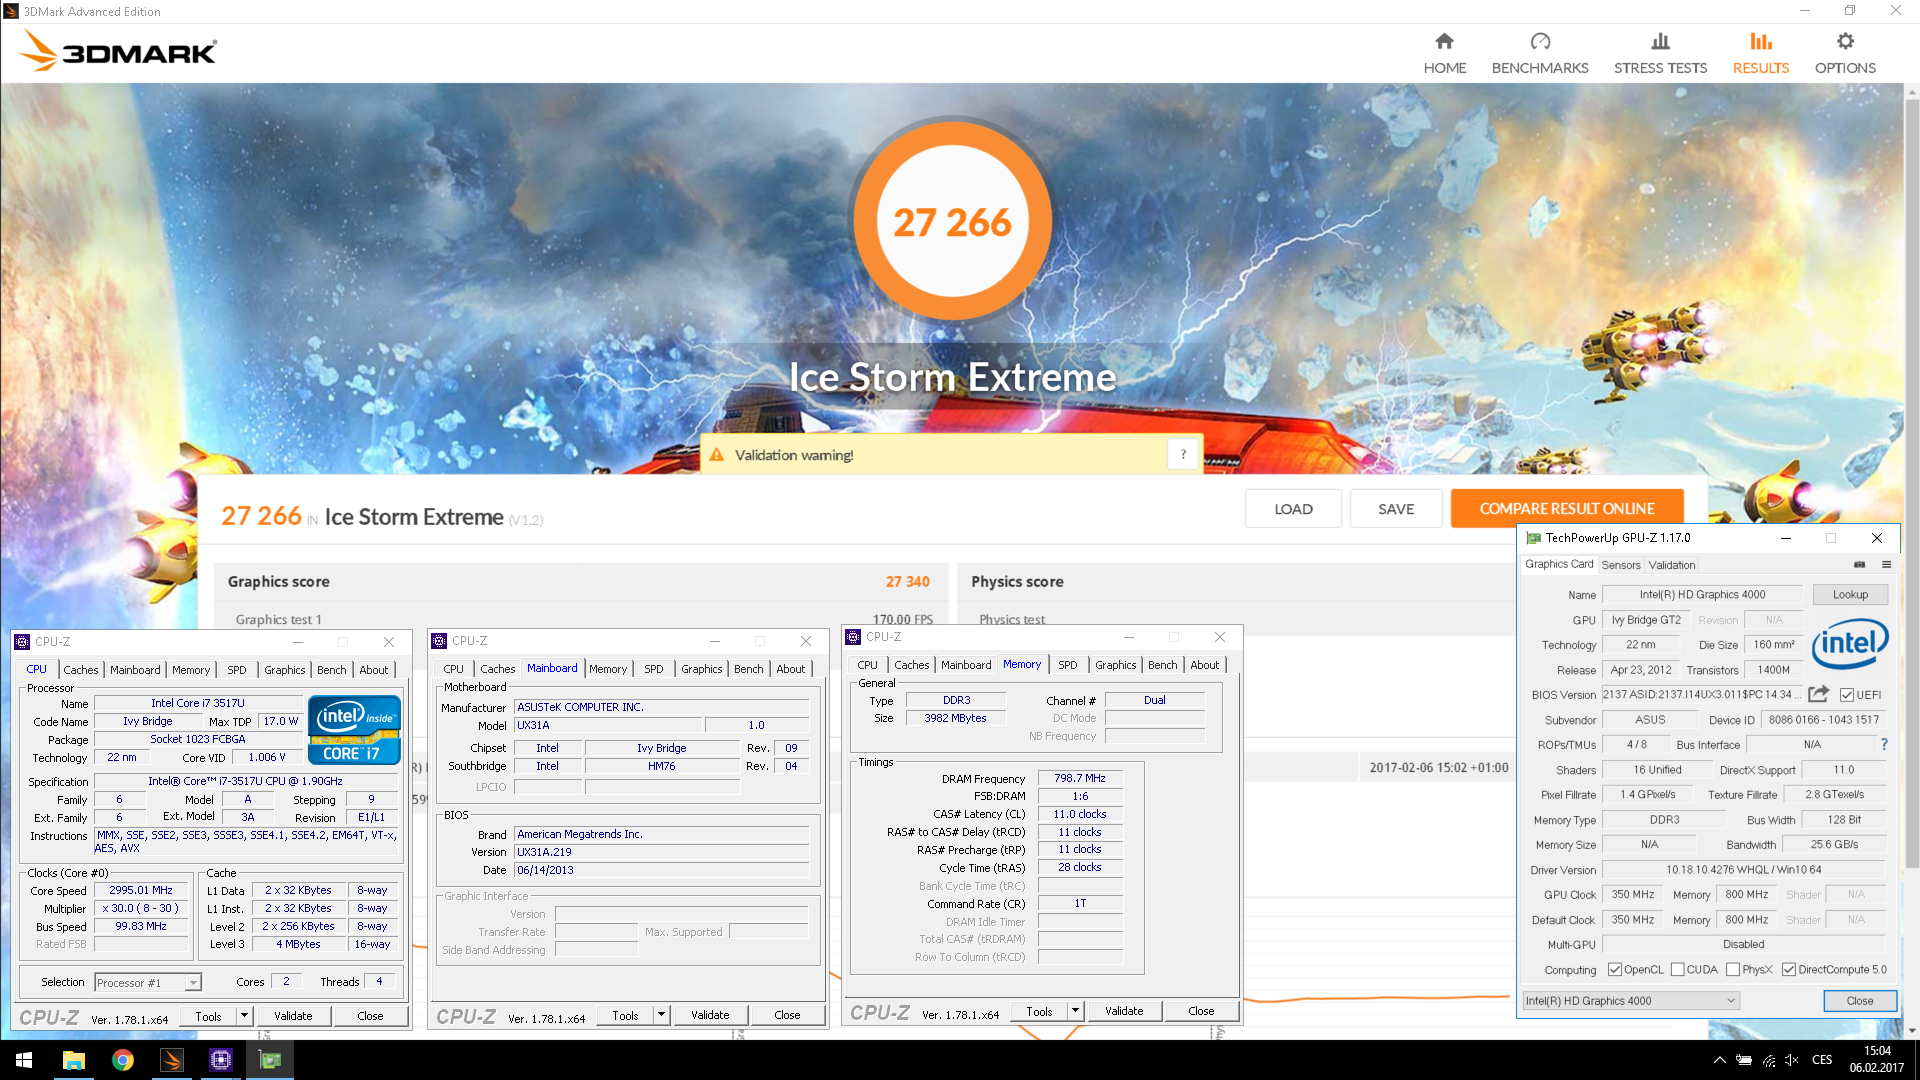Screen dimensions: 1920x1080
Task: Switch to the Sensors tab in GPU-Z
Action: pyautogui.click(x=1620, y=565)
